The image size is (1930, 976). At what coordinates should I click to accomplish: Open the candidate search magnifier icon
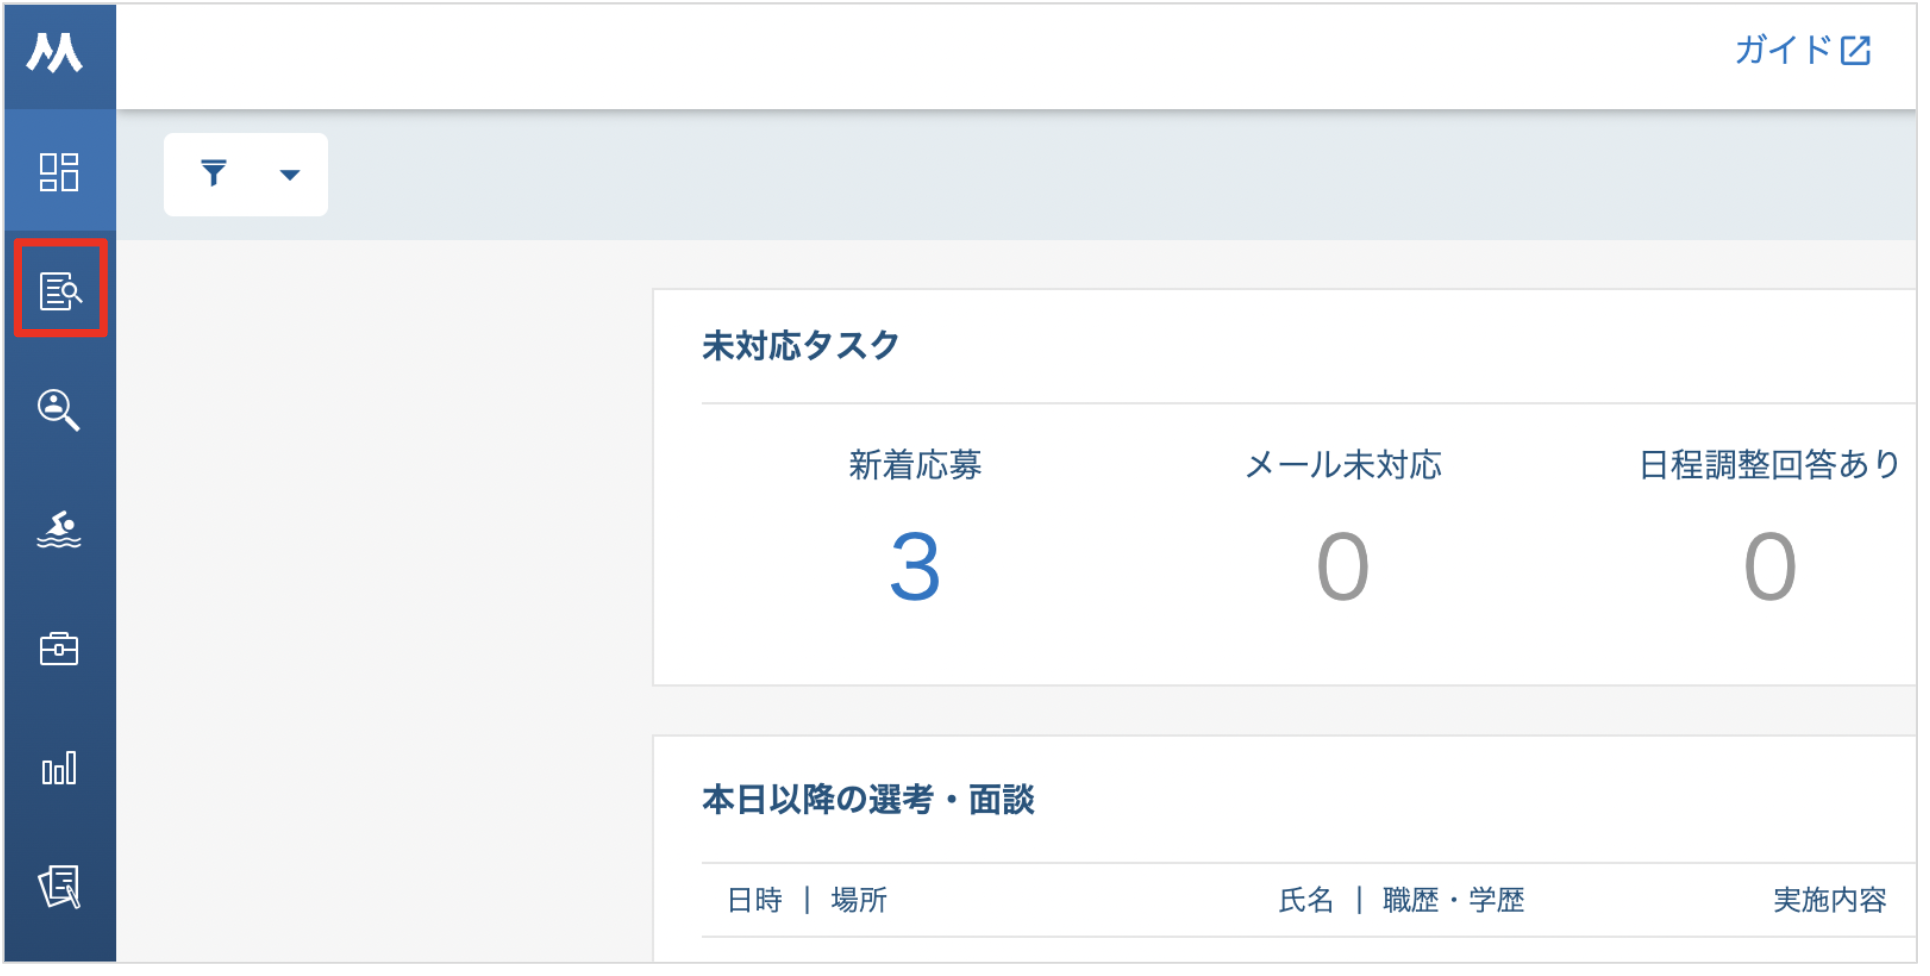tap(59, 410)
